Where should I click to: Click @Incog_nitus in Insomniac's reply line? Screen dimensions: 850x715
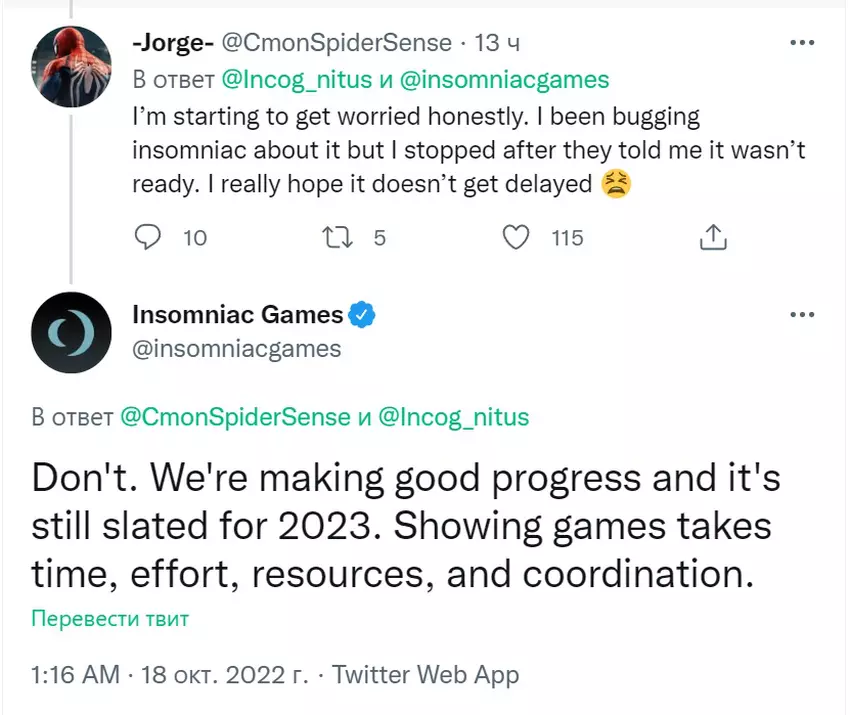click(x=454, y=417)
